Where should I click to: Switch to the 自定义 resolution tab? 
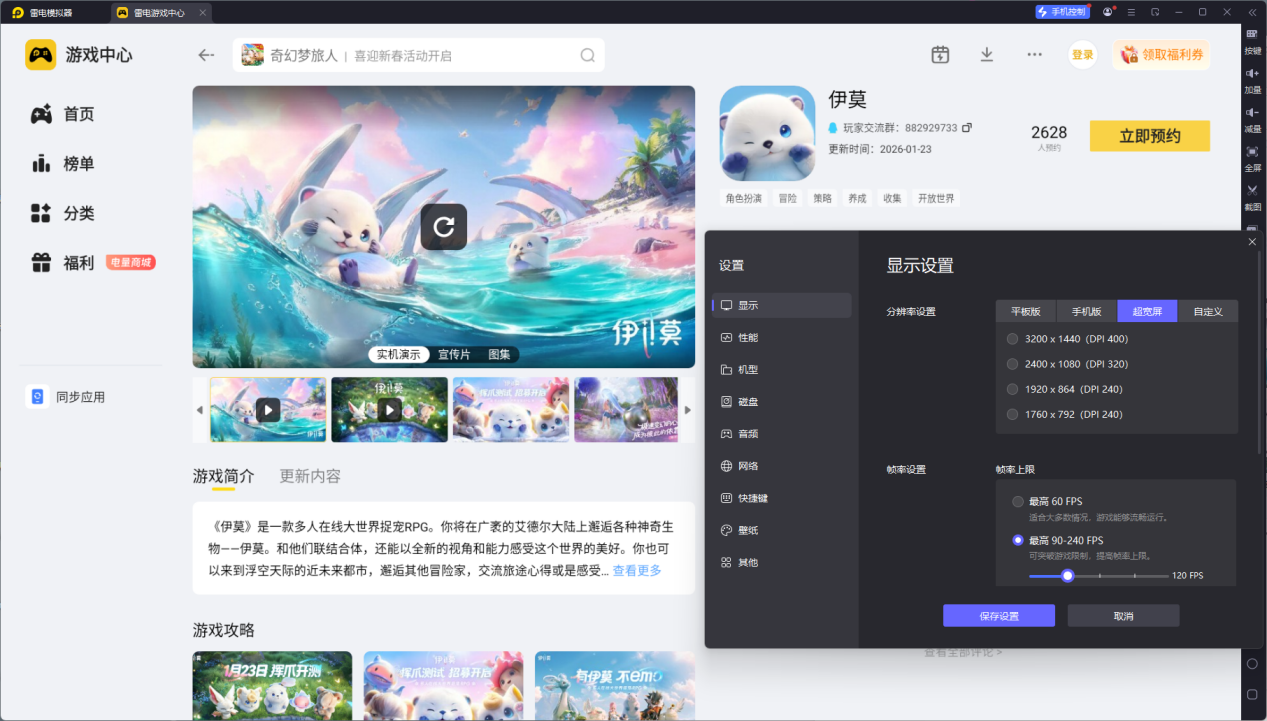(1208, 311)
